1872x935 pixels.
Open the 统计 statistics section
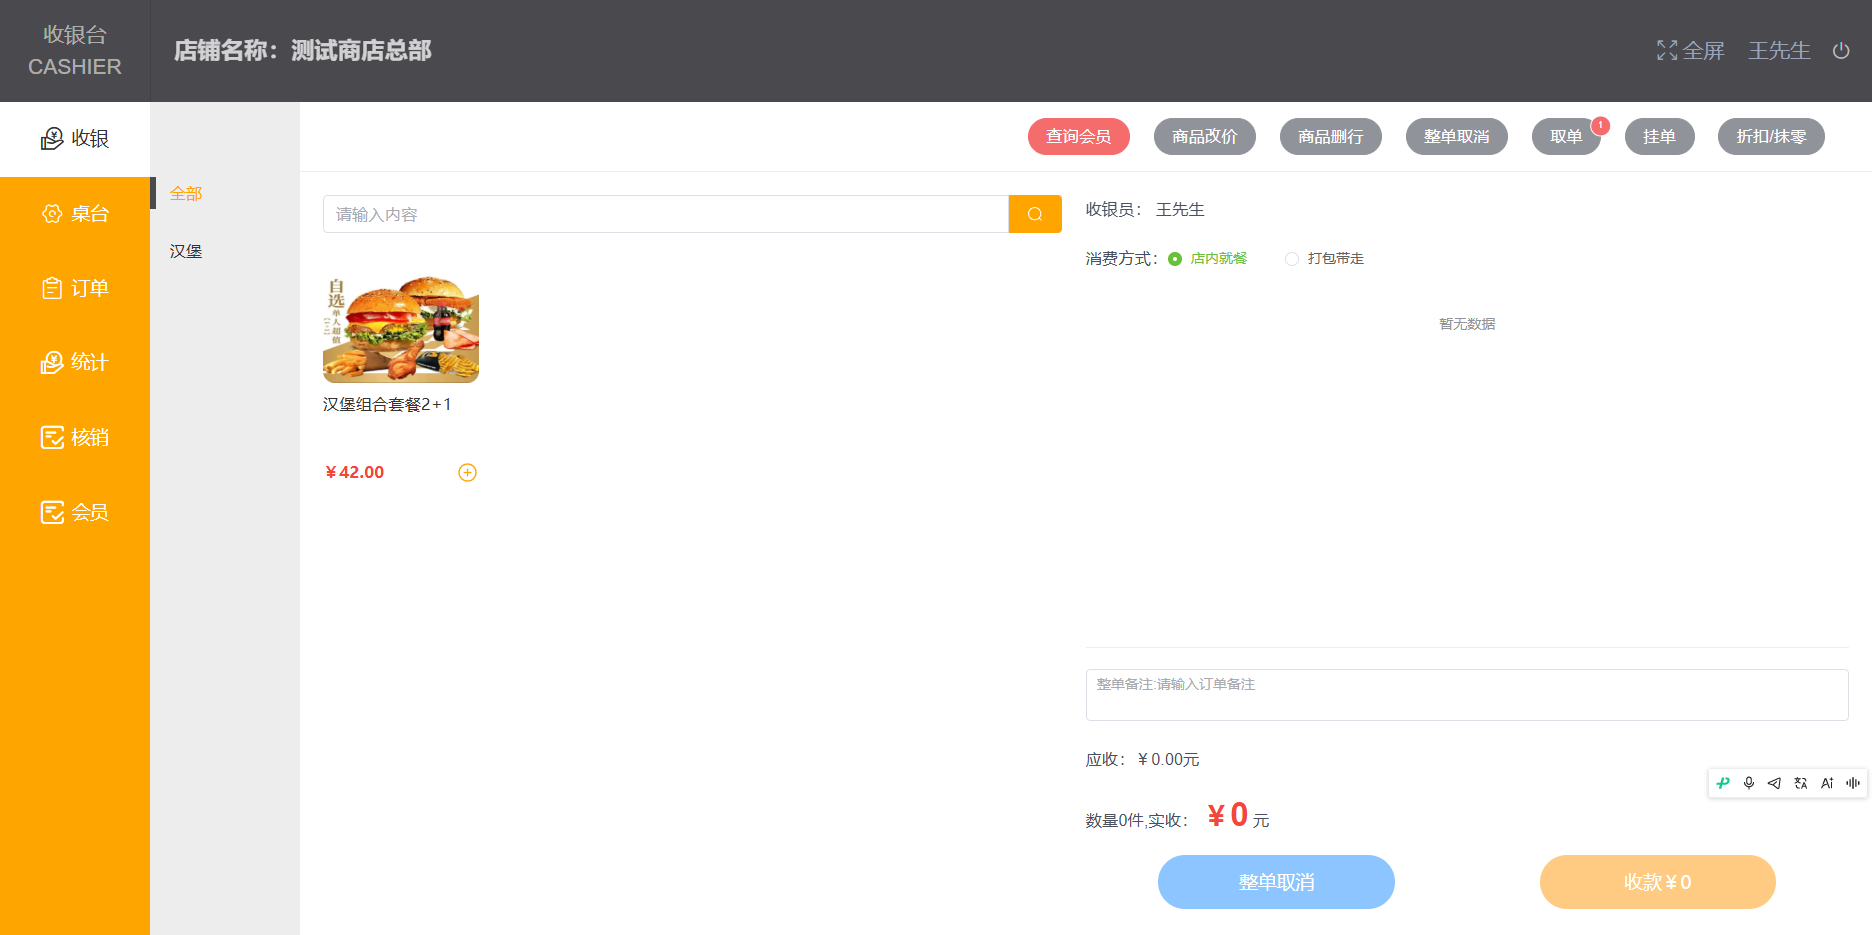(x=75, y=362)
